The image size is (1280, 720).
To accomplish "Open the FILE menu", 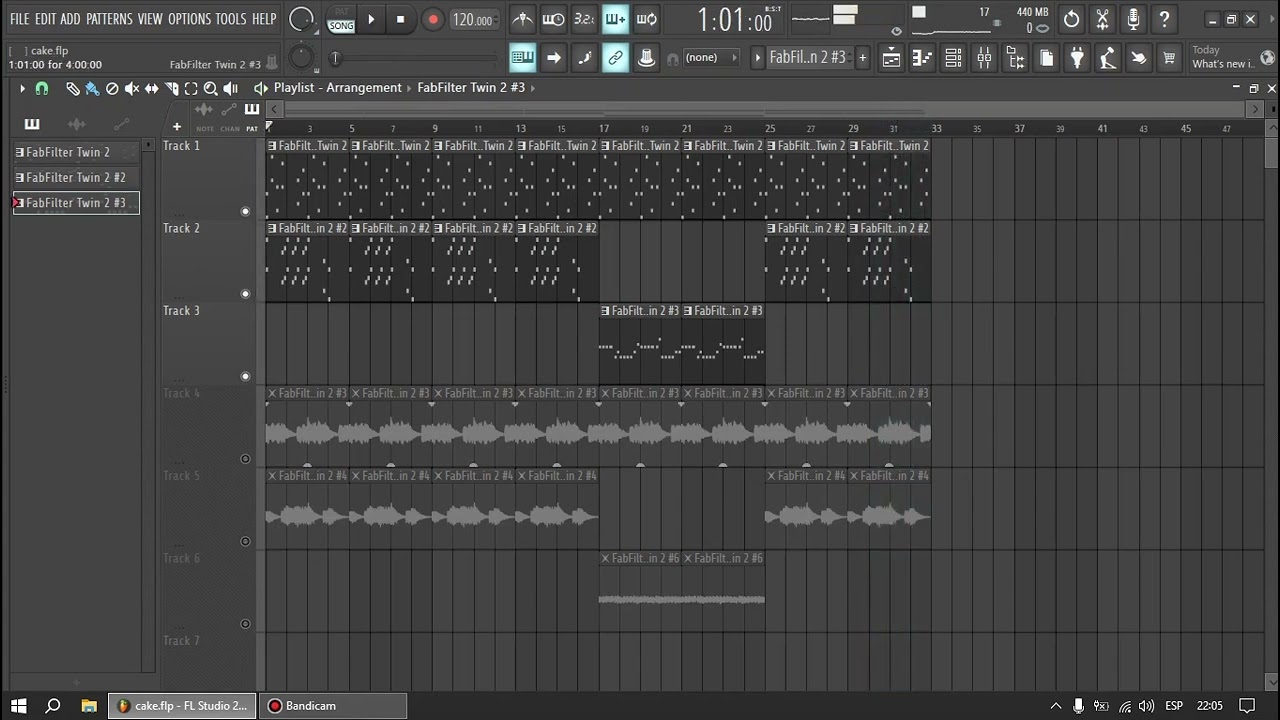I will [x=19, y=19].
